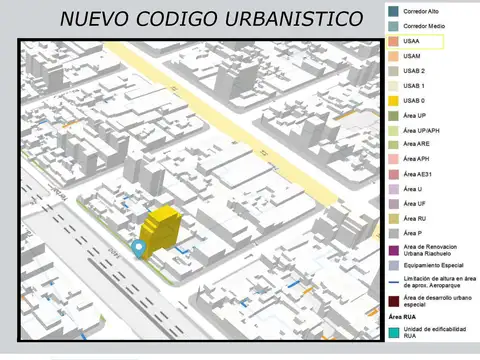Click the blue location pin marker on the map
The image size is (480, 360).
139,249
